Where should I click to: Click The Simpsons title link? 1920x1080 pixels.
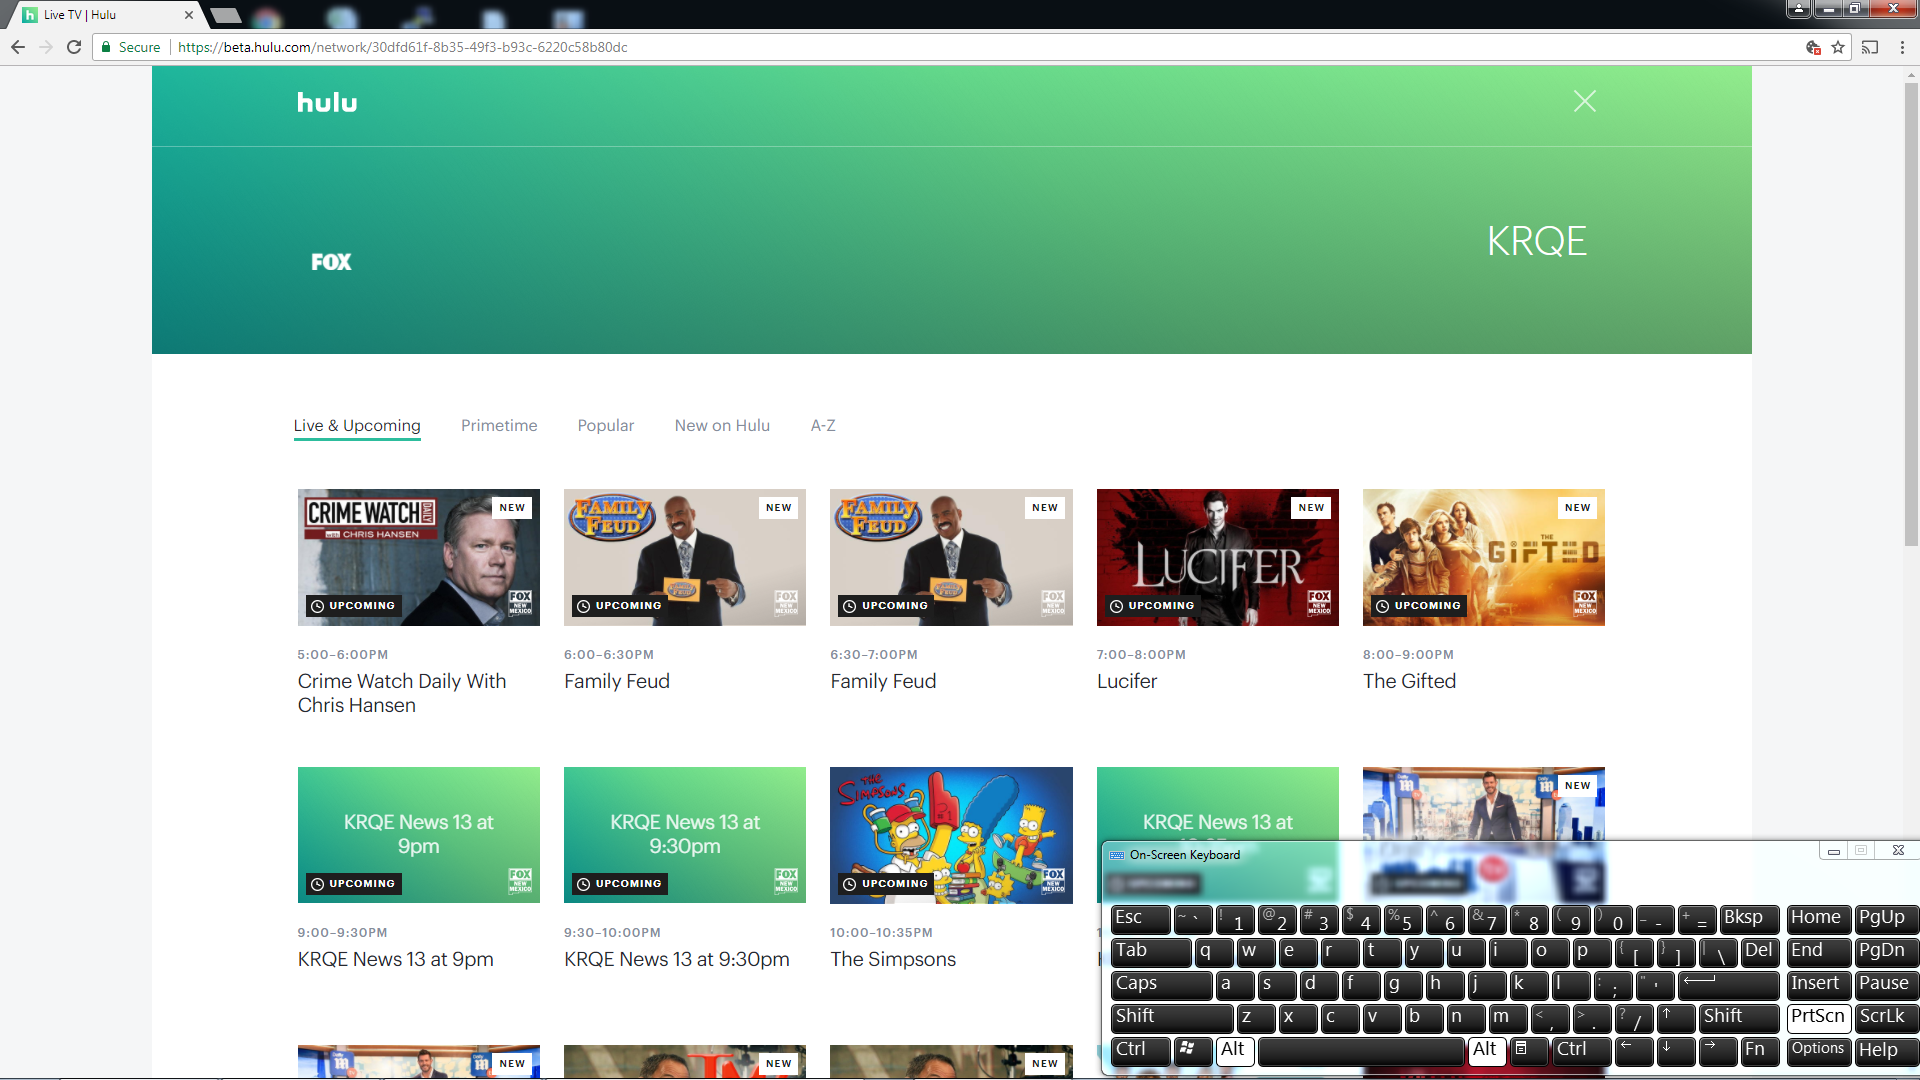coord(893,959)
